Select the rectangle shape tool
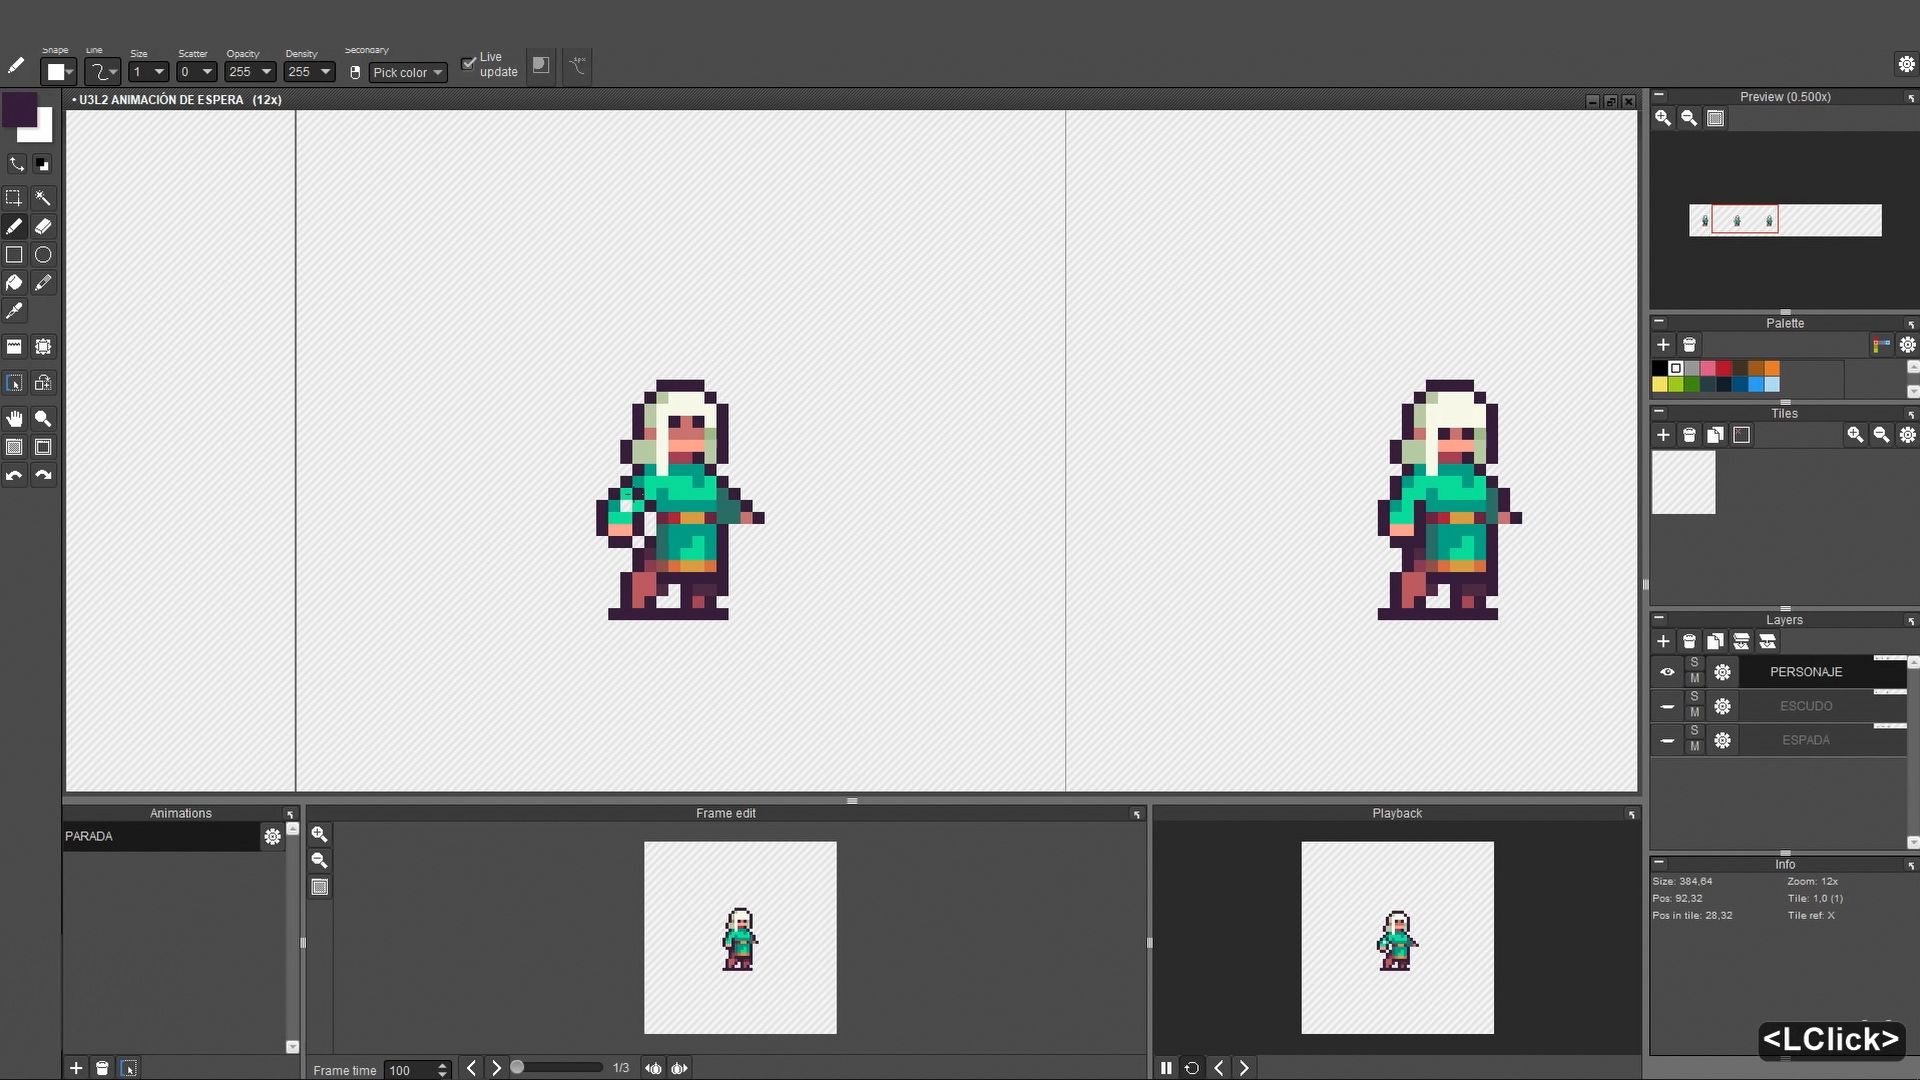This screenshot has width=1920, height=1080. click(14, 254)
